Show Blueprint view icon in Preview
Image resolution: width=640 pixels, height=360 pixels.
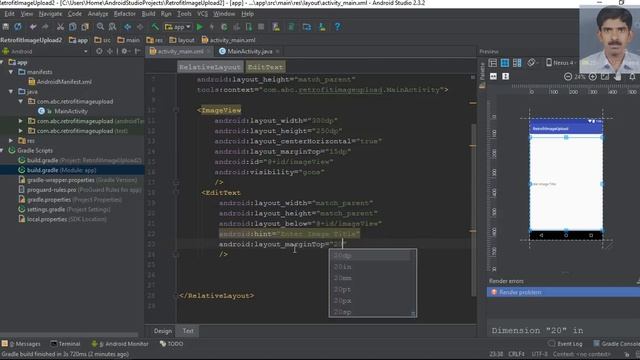[x=505, y=63]
